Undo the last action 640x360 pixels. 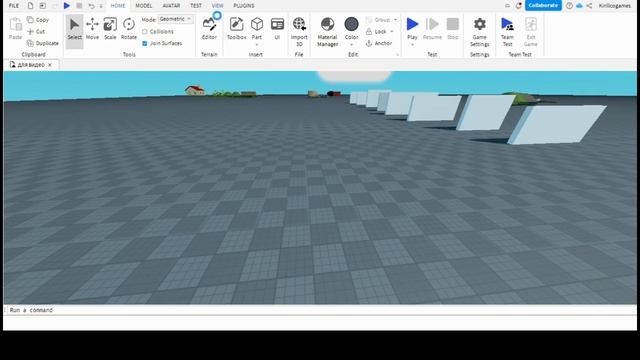91,6
